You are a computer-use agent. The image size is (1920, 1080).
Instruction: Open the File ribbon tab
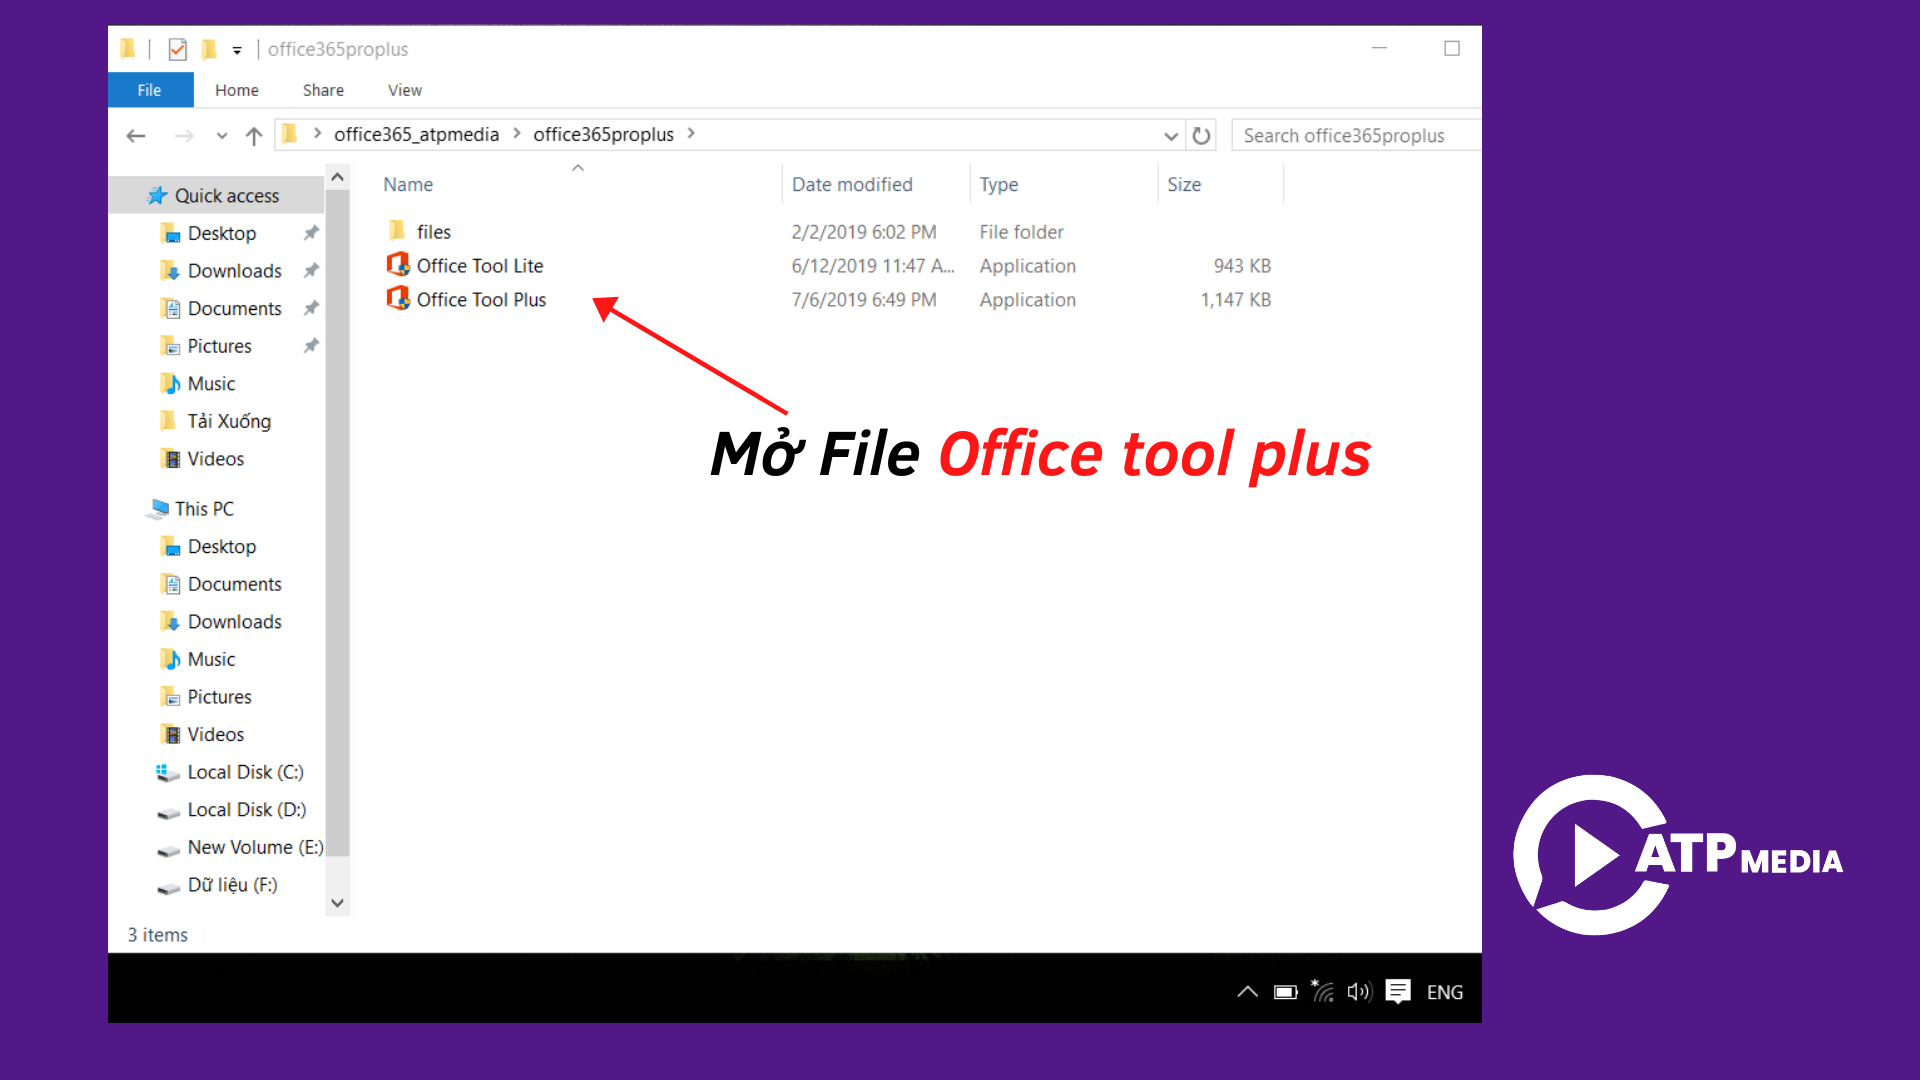pyautogui.click(x=150, y=90)
